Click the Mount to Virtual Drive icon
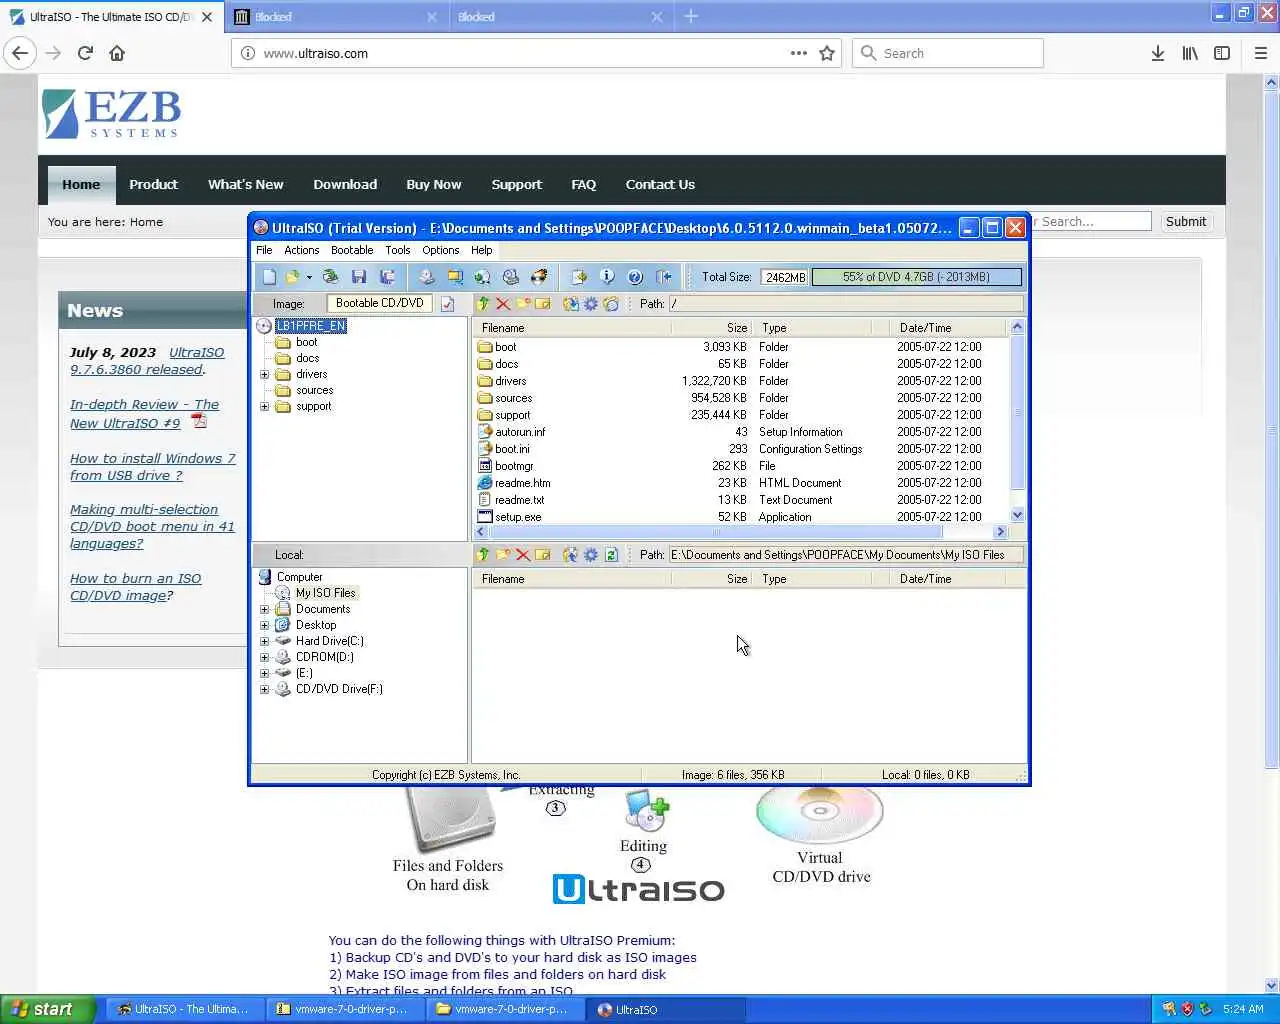This screenshot has height=1024, width=1280. click(511, 277)
